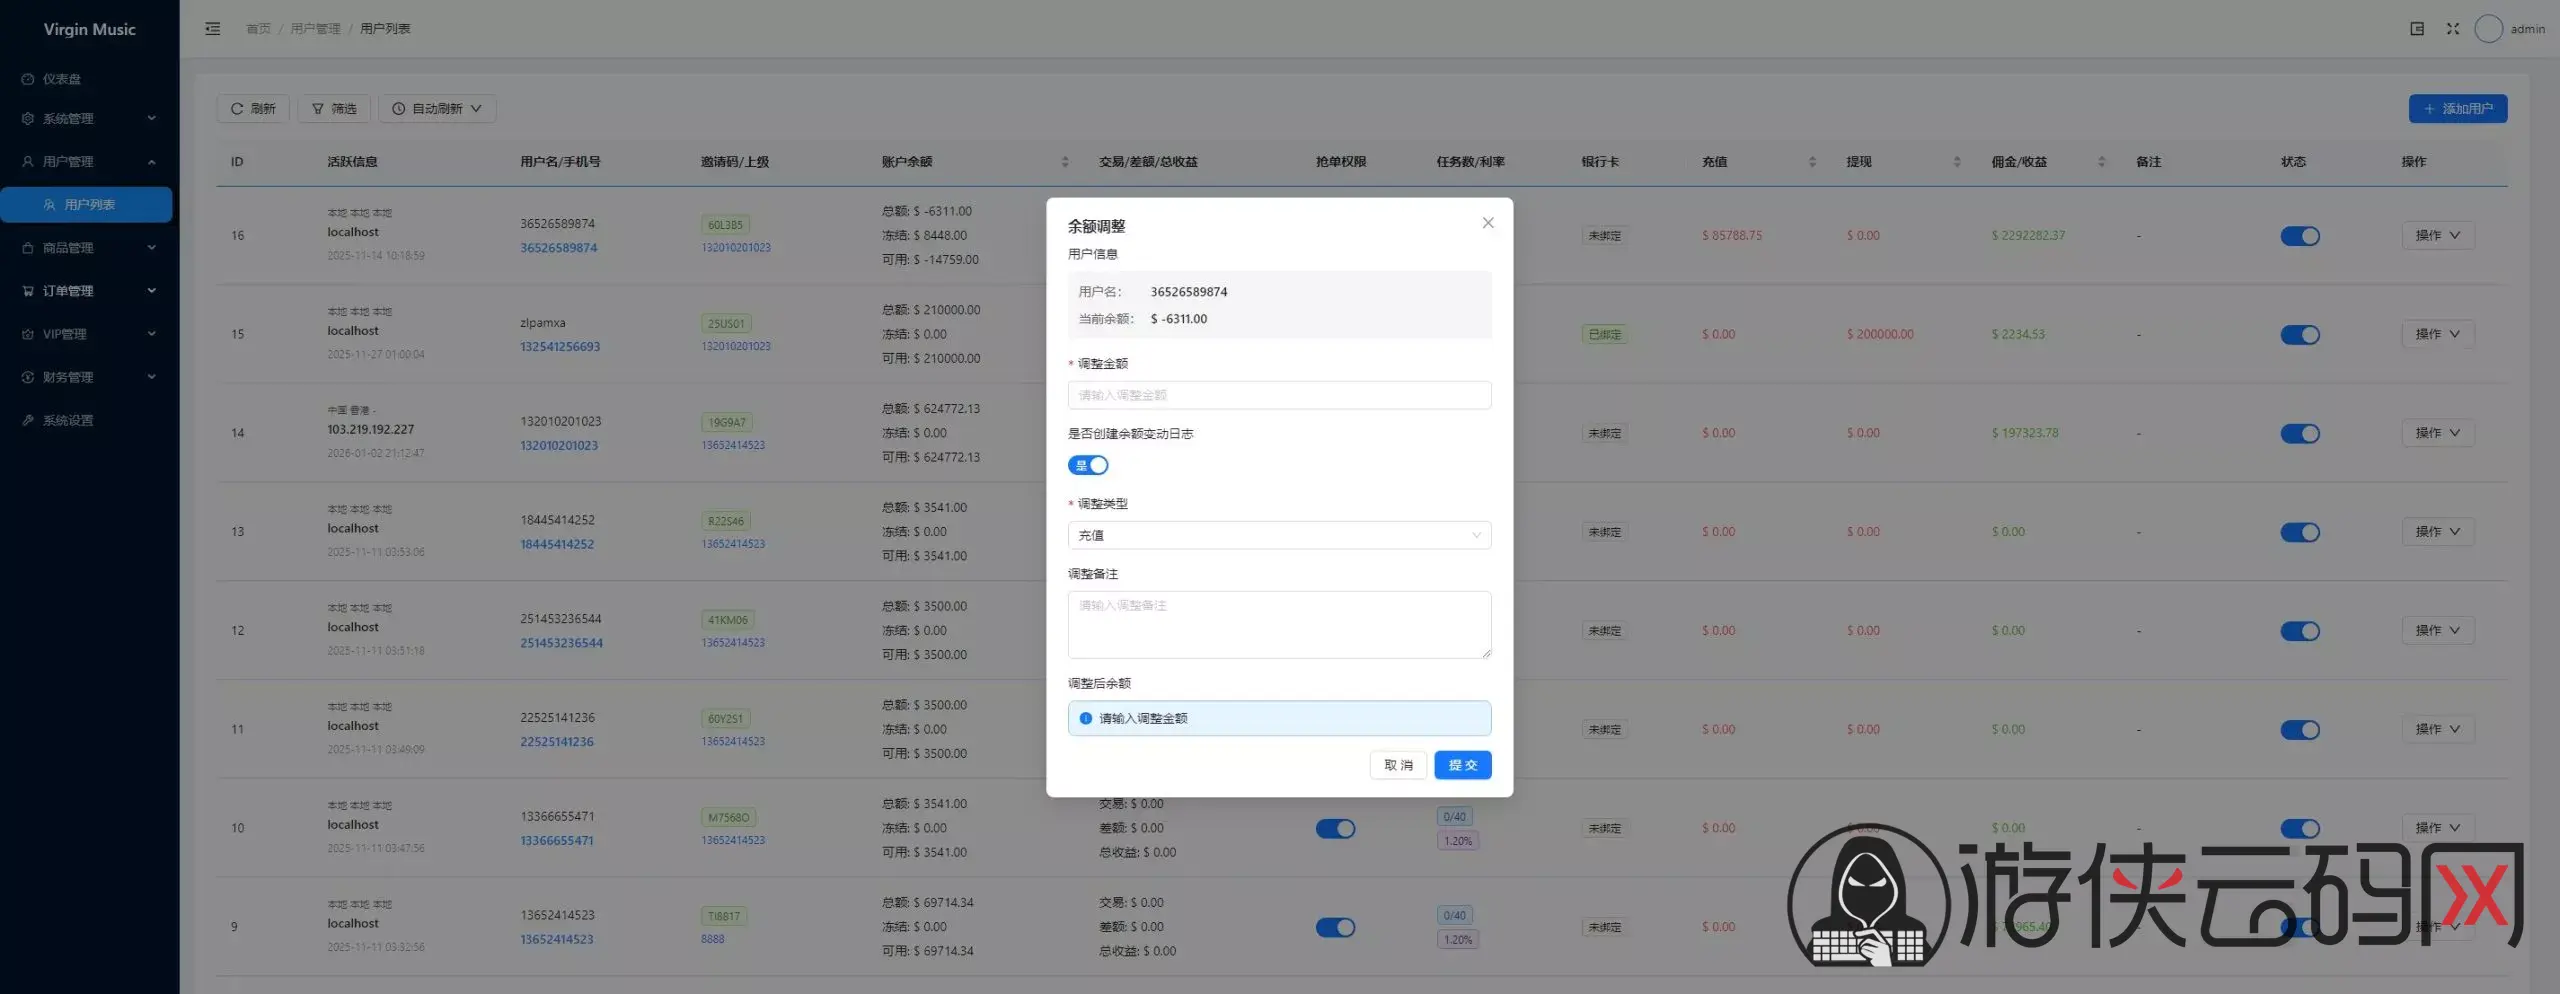Open 仪表盘 dashboard from the sidebar

[62, 79]
